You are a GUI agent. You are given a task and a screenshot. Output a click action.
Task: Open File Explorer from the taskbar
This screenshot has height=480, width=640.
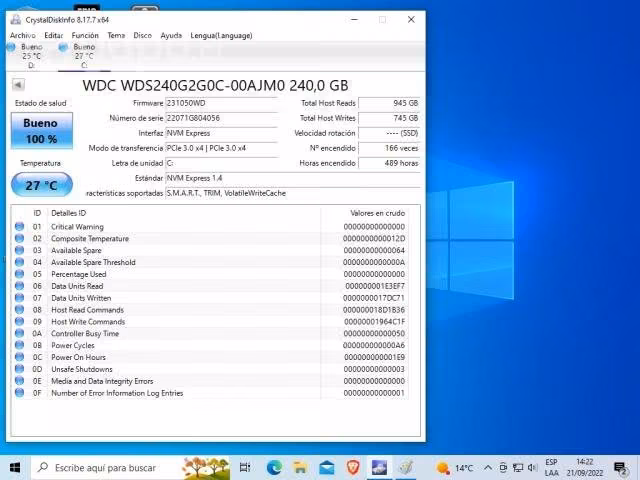pyautogui.click(x=300, y=468)
